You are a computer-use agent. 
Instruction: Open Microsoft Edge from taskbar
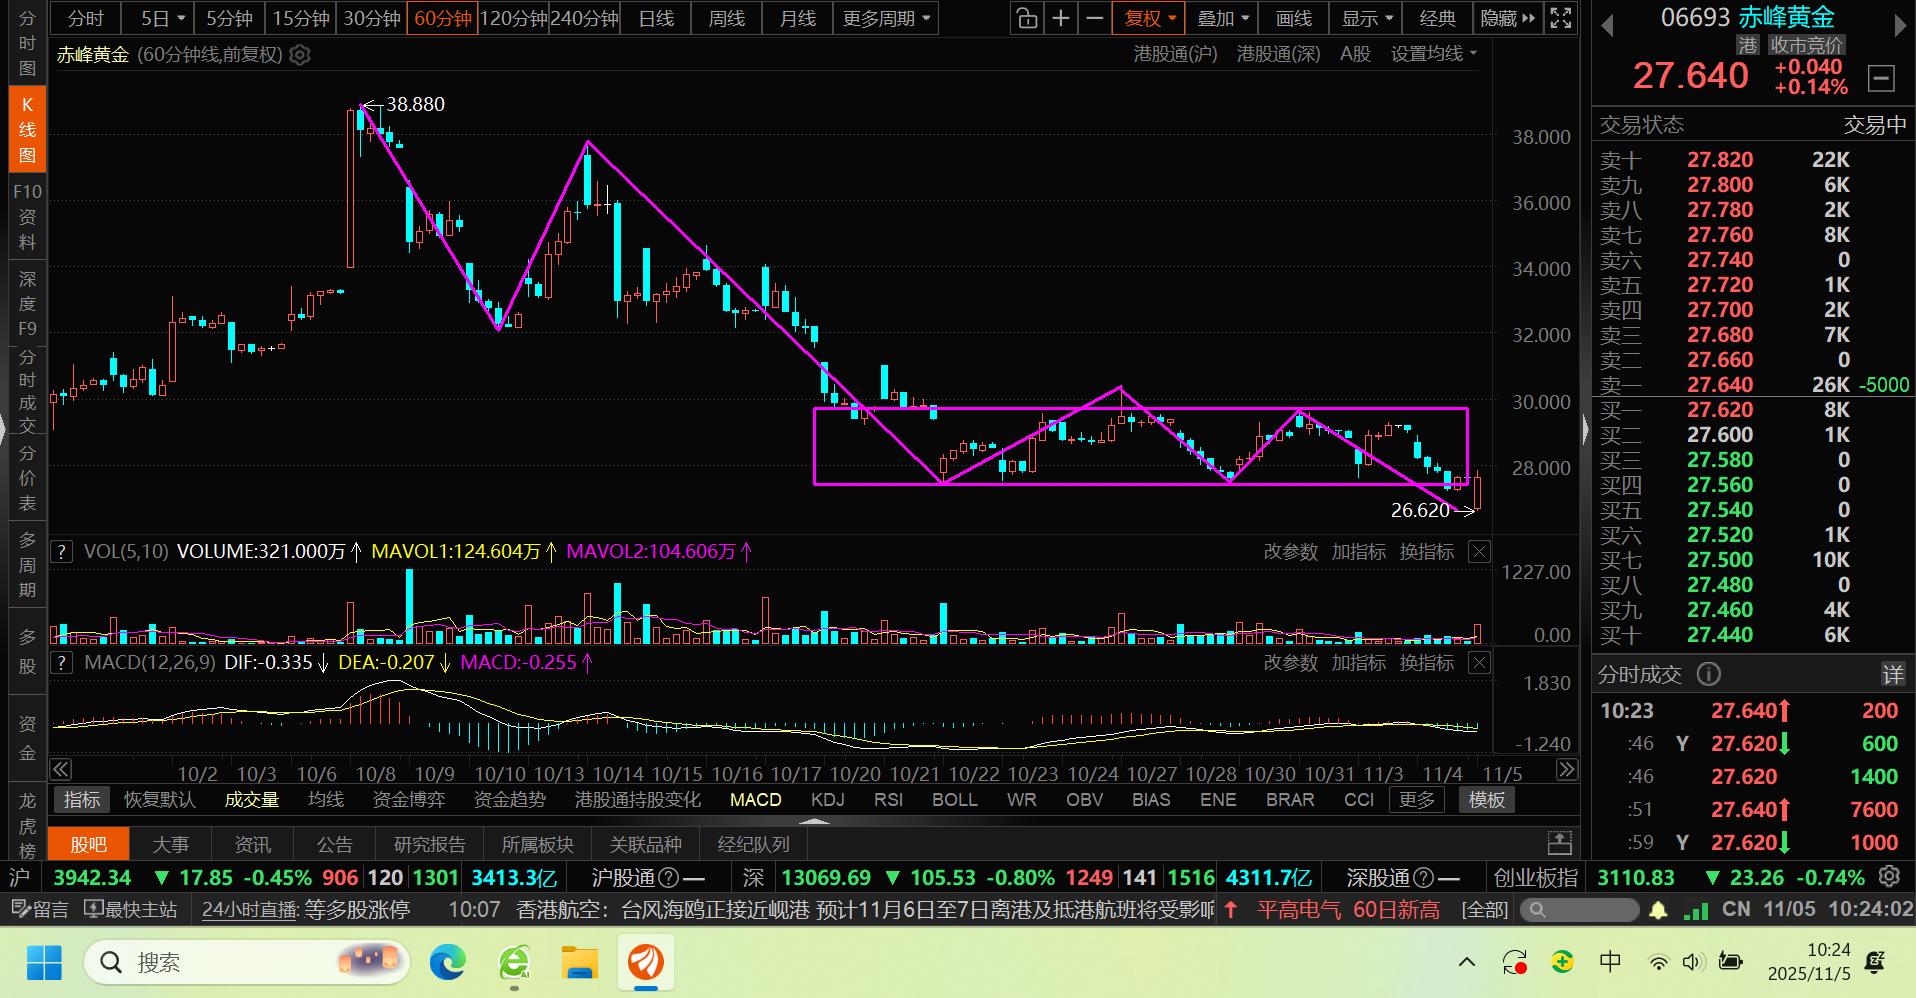click(x=448, y=962)
